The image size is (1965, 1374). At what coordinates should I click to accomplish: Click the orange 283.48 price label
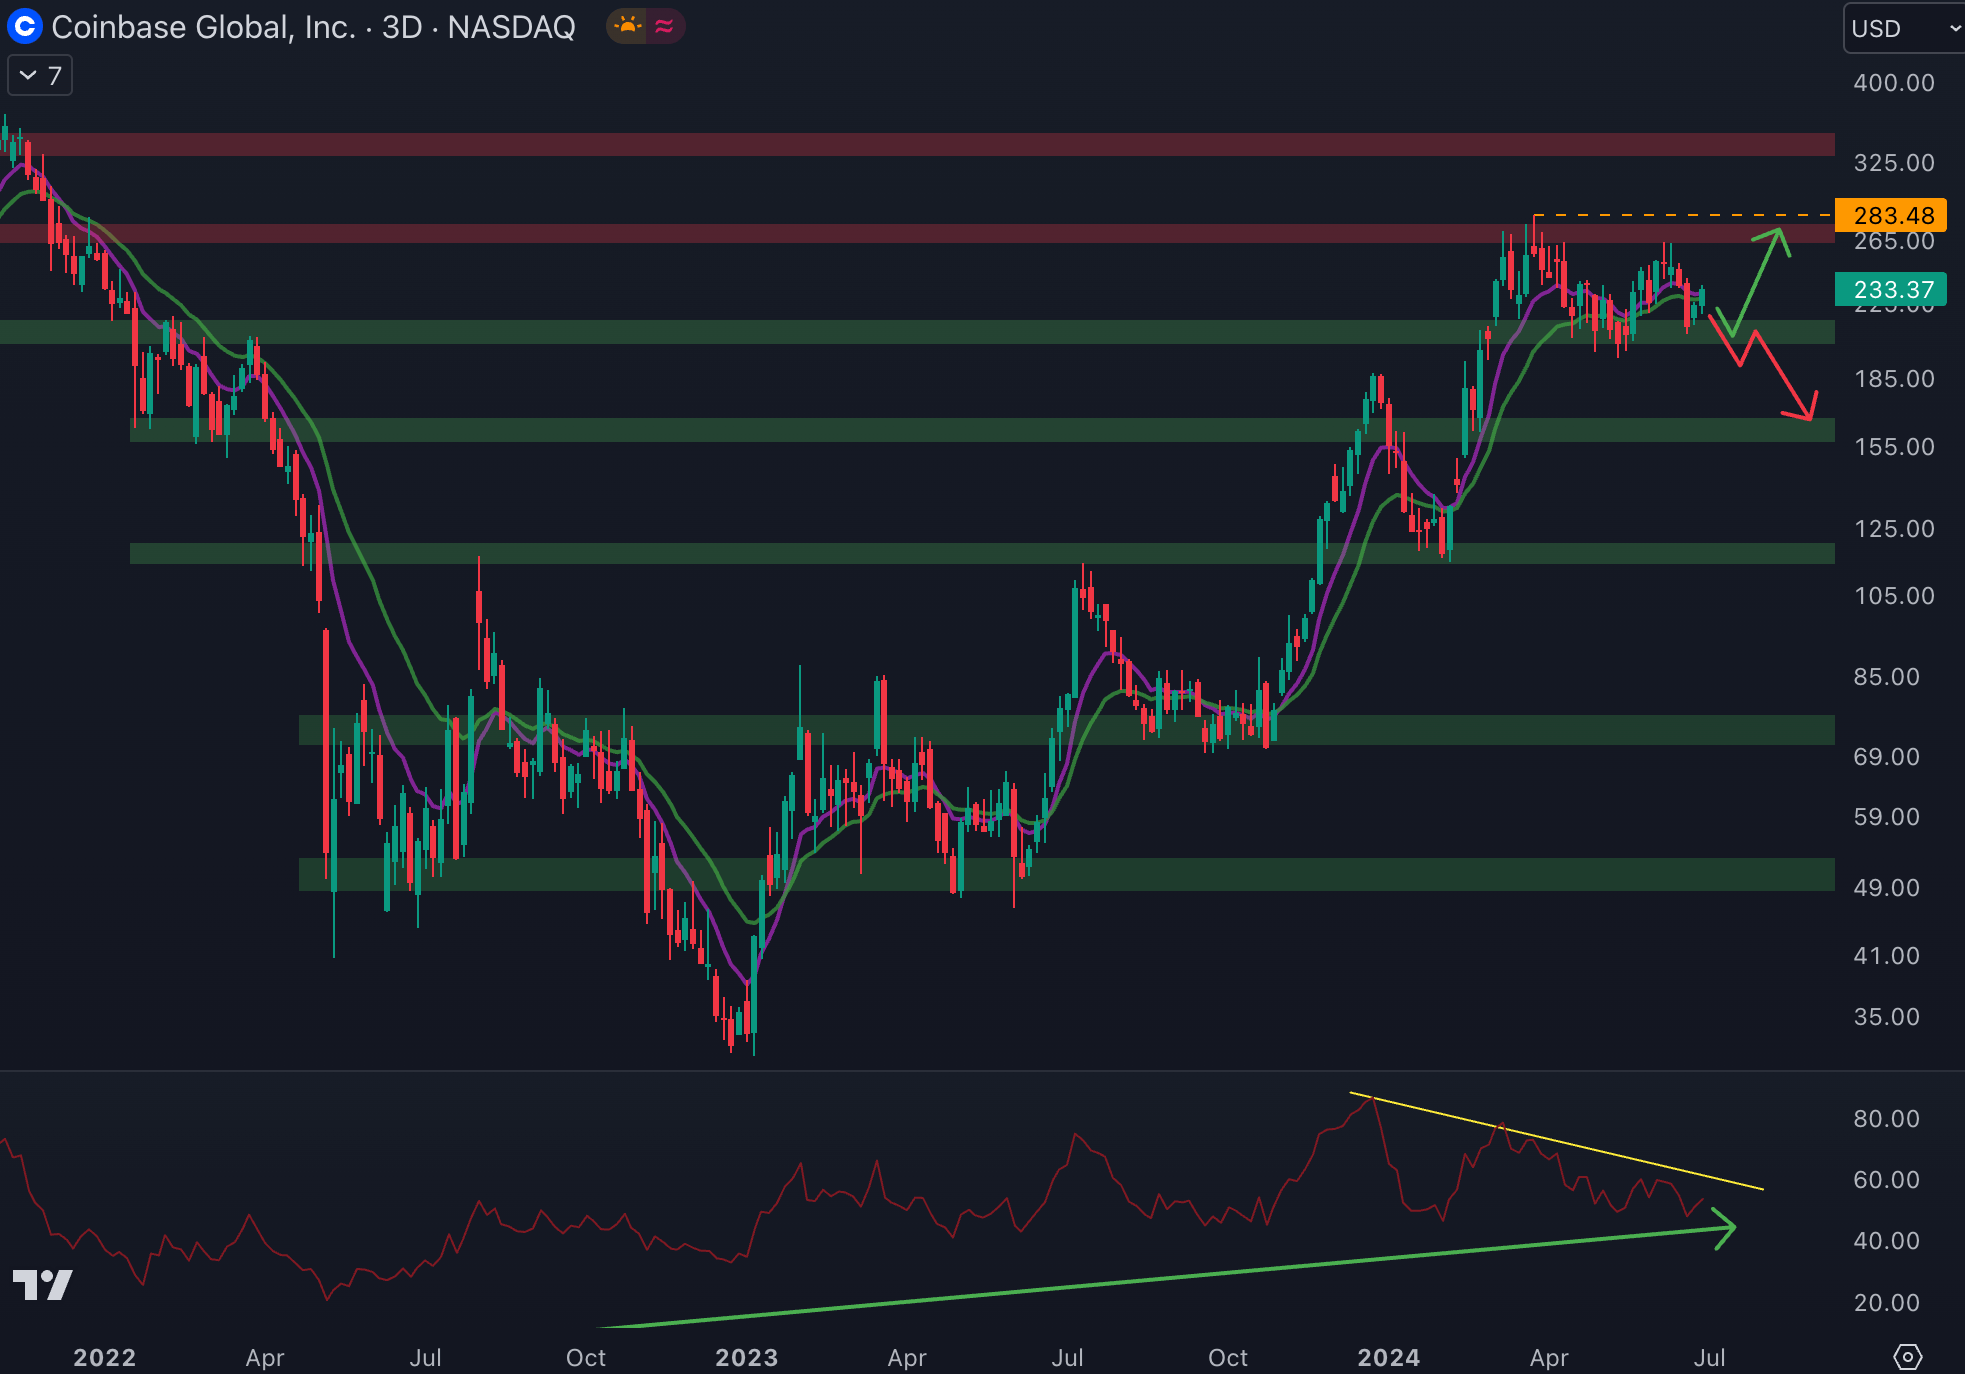tap(1889, 215)
